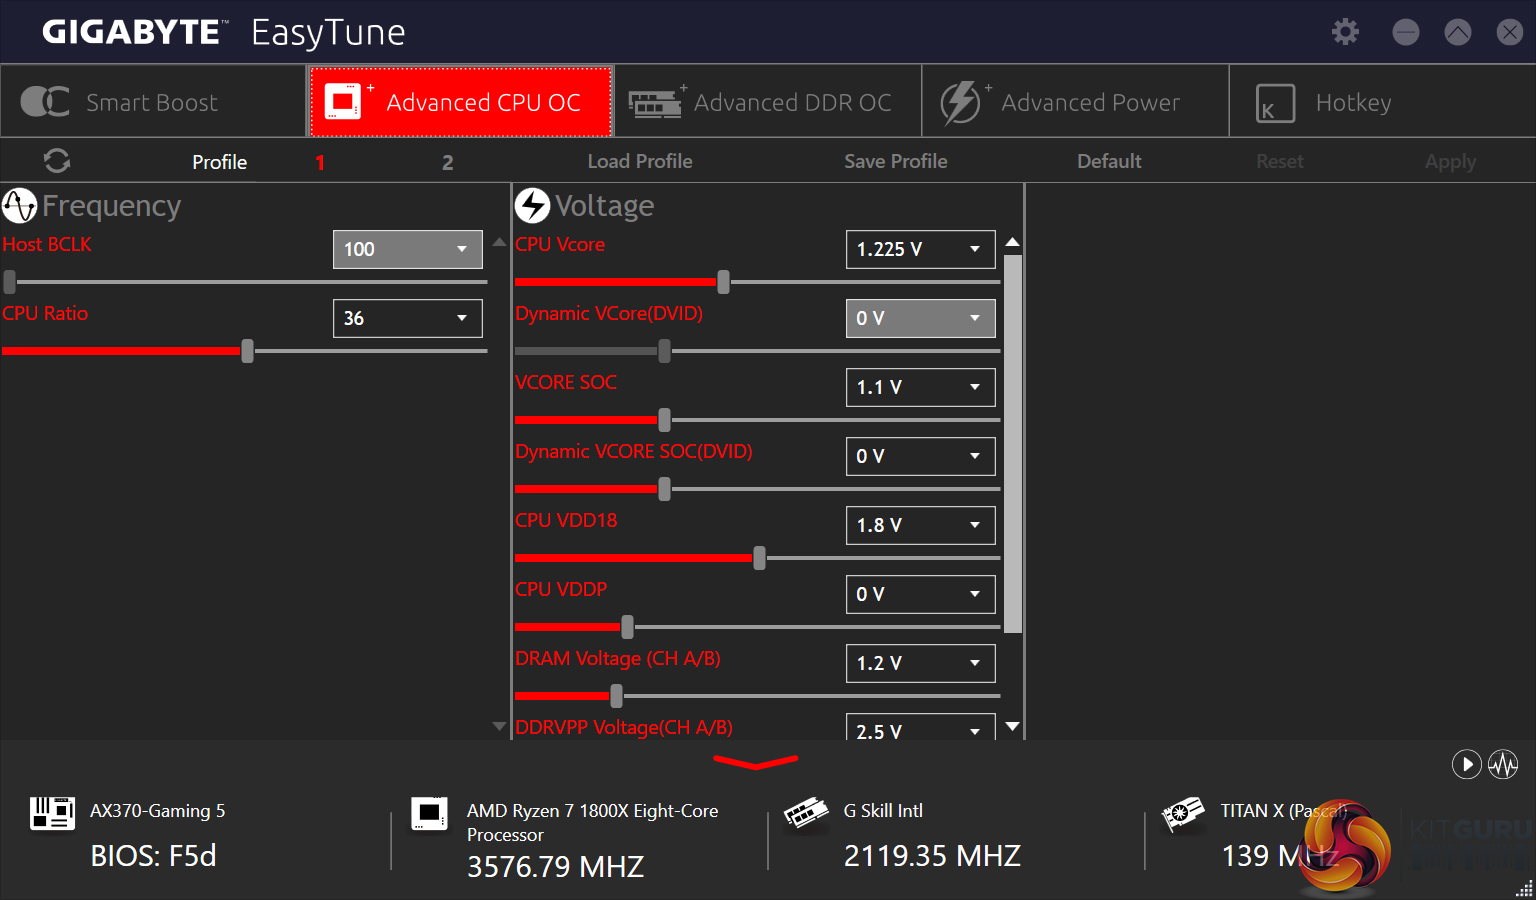The height and width of the screenshot is (900, 1536).
Task: Click the Advanced DDR OC memory icon
Action: (x=655, y=103)
